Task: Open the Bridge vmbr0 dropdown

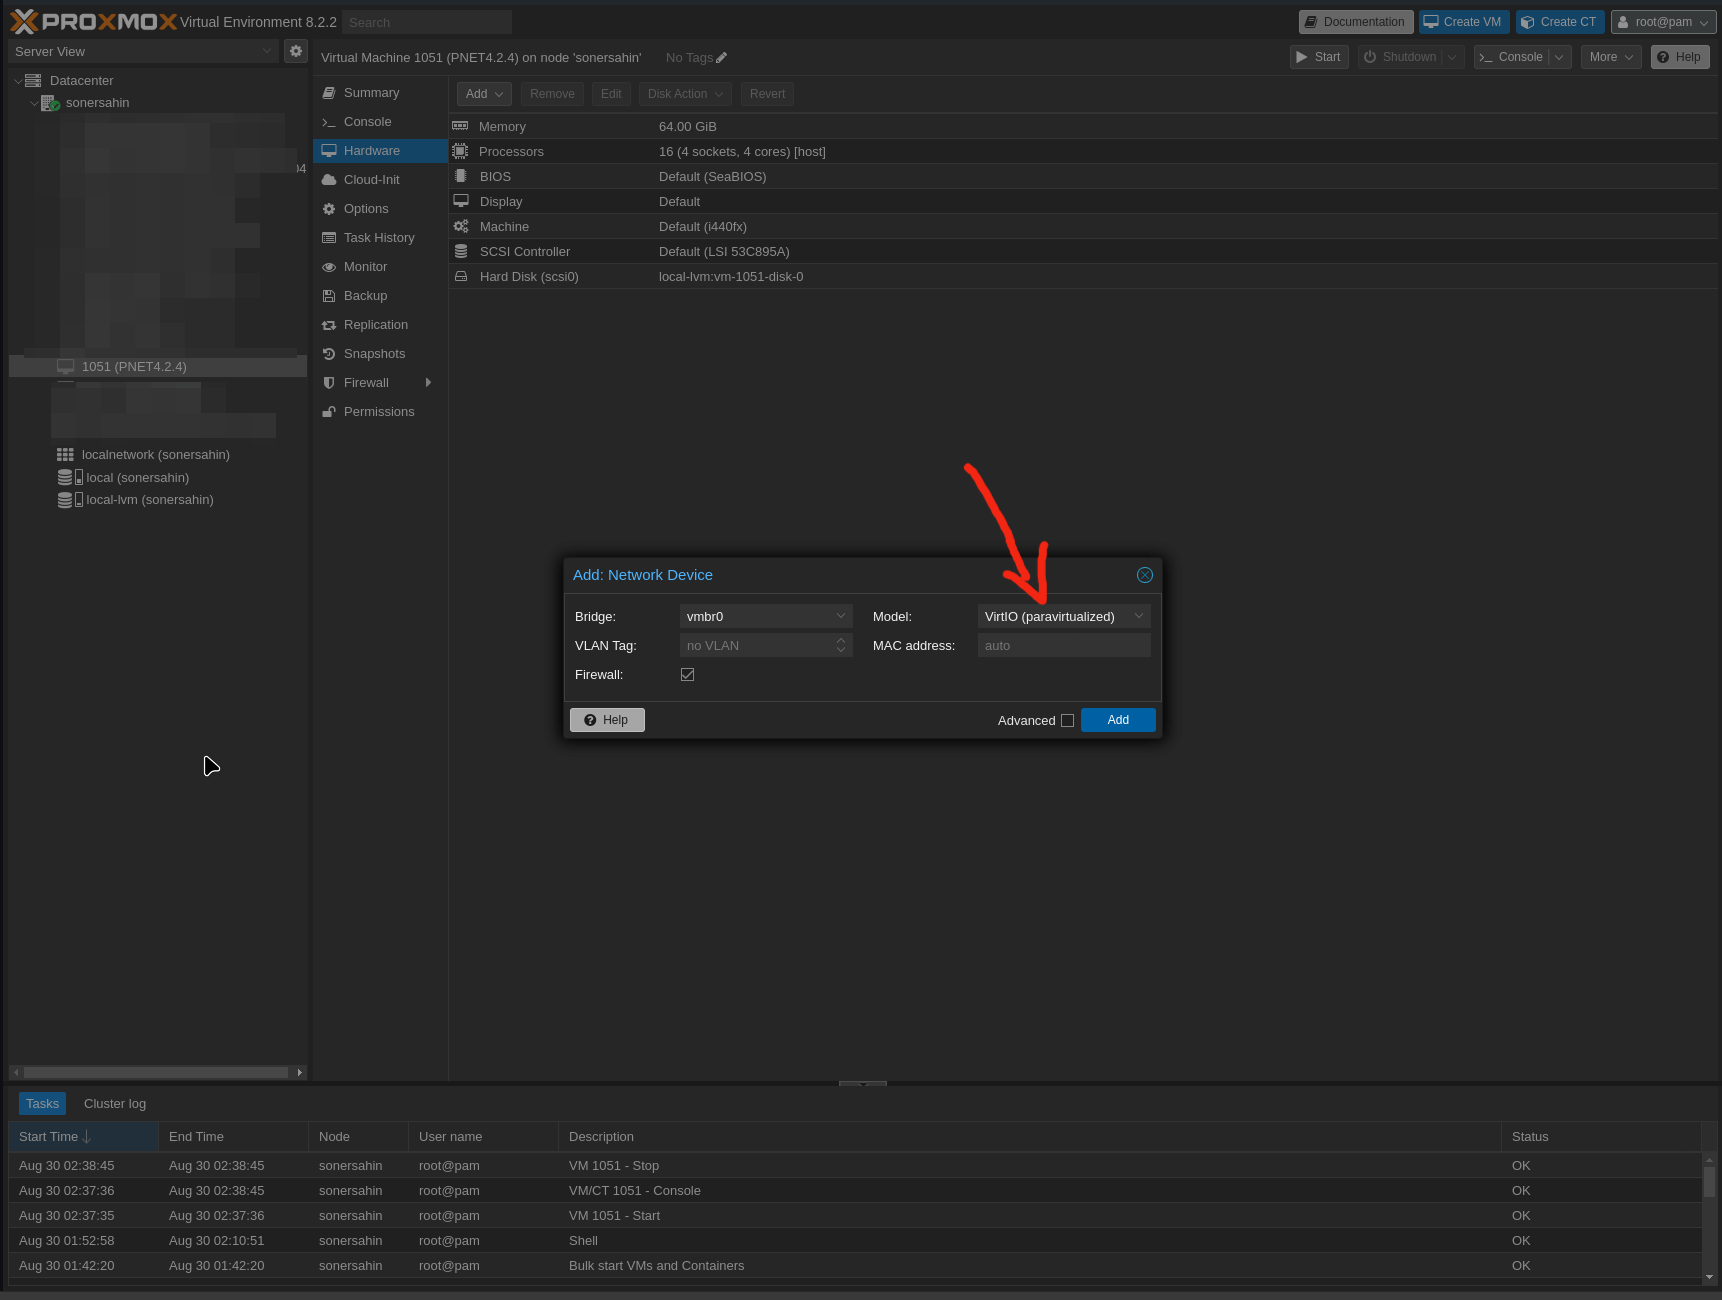Action: click(x=840, y=617)
